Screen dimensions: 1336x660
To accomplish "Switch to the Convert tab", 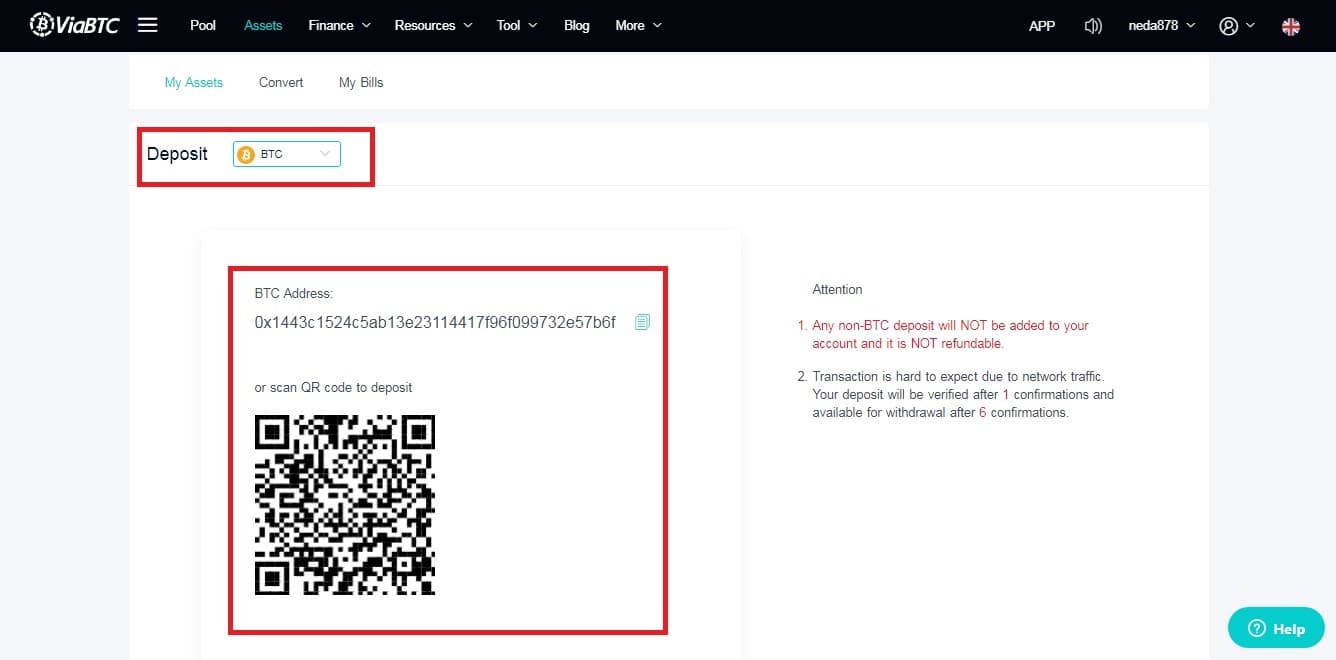I will [281, 82].
